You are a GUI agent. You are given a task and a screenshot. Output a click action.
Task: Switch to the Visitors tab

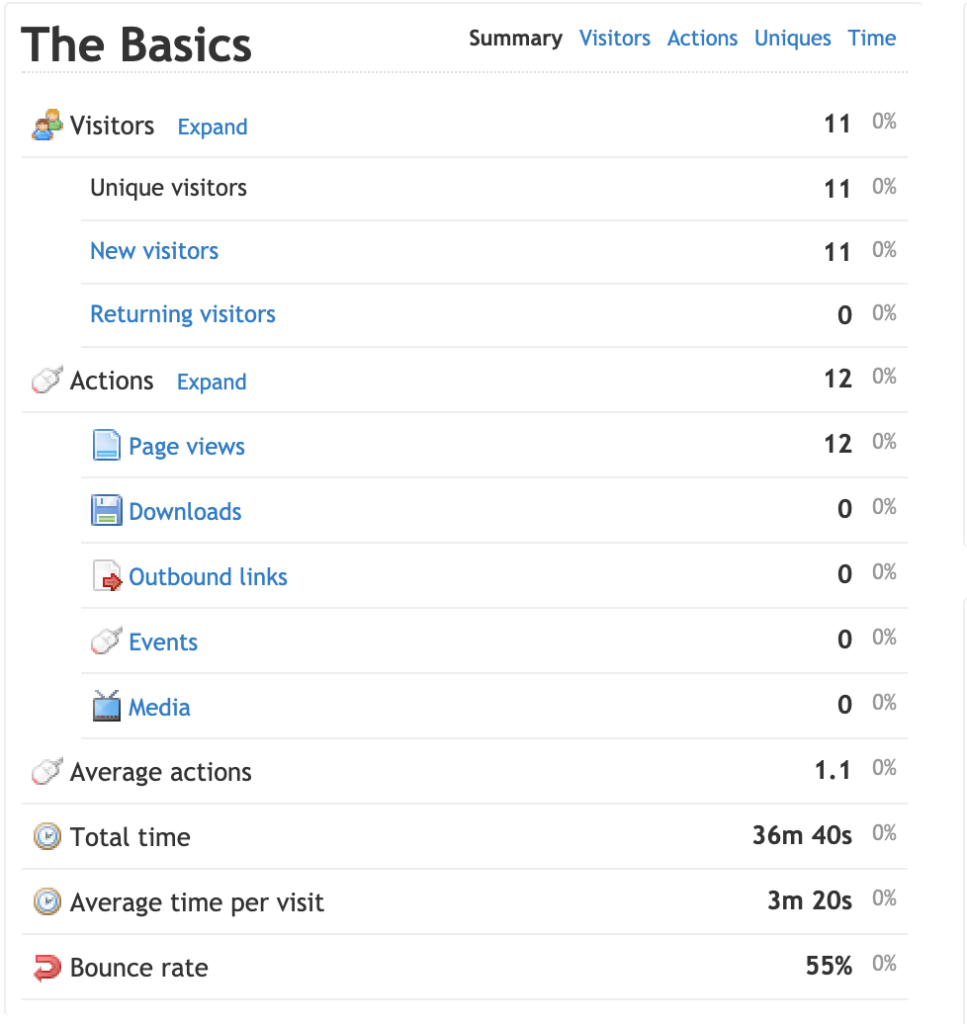point(614,38)
